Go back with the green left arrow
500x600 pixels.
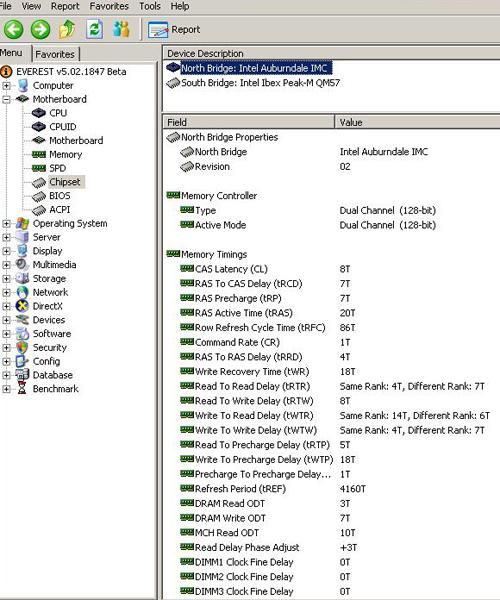13,29
